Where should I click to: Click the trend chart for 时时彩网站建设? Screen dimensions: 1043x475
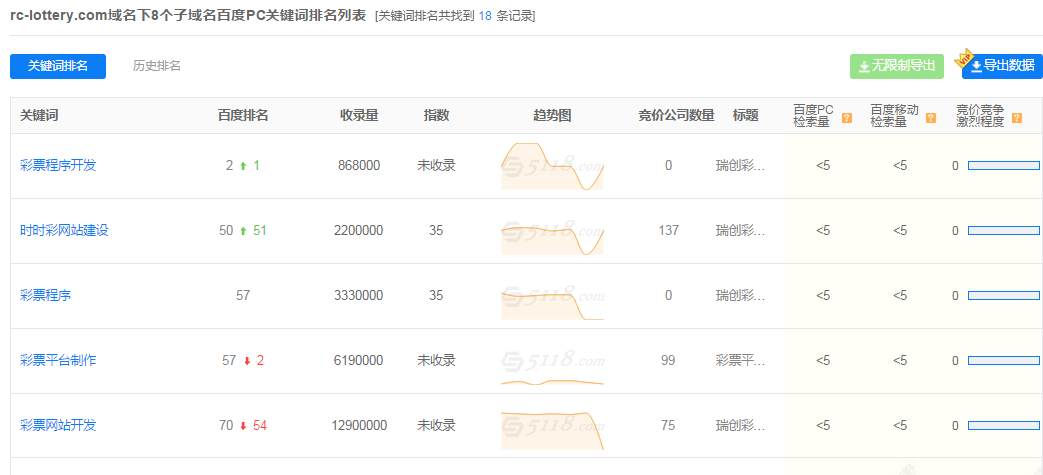coord(552,239)
